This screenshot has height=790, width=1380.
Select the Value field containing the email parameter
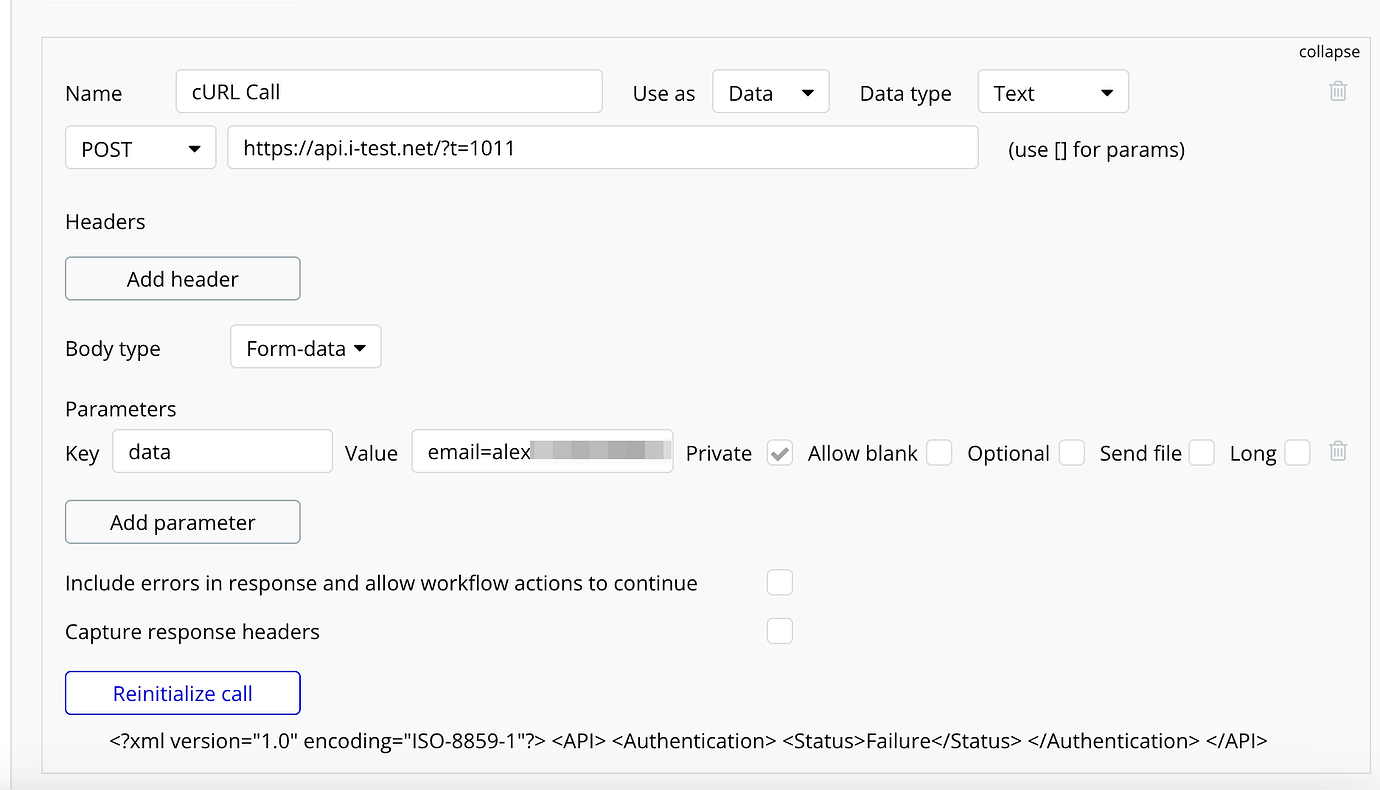(542, 451)
